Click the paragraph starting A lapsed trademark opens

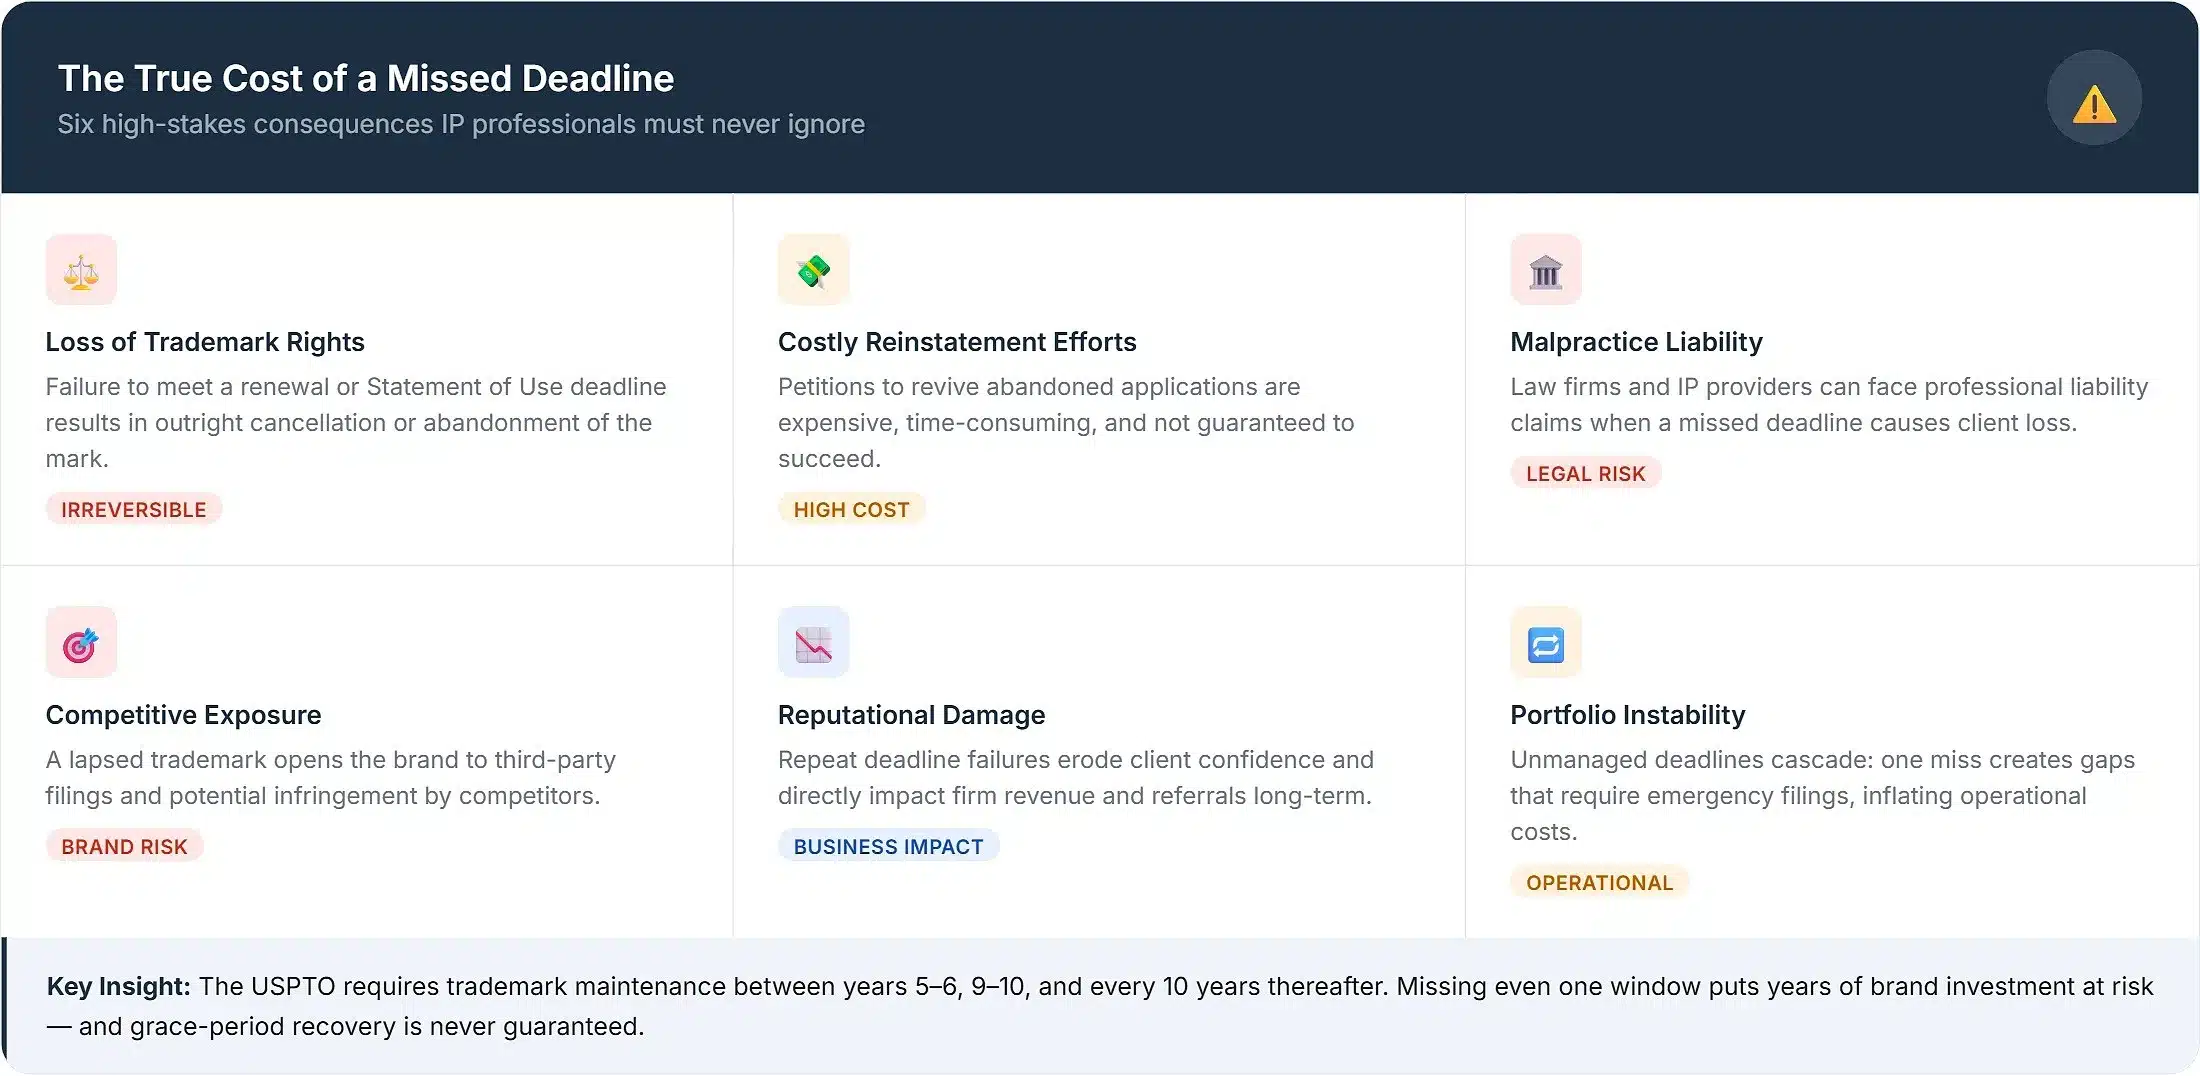tap(330, 778)
